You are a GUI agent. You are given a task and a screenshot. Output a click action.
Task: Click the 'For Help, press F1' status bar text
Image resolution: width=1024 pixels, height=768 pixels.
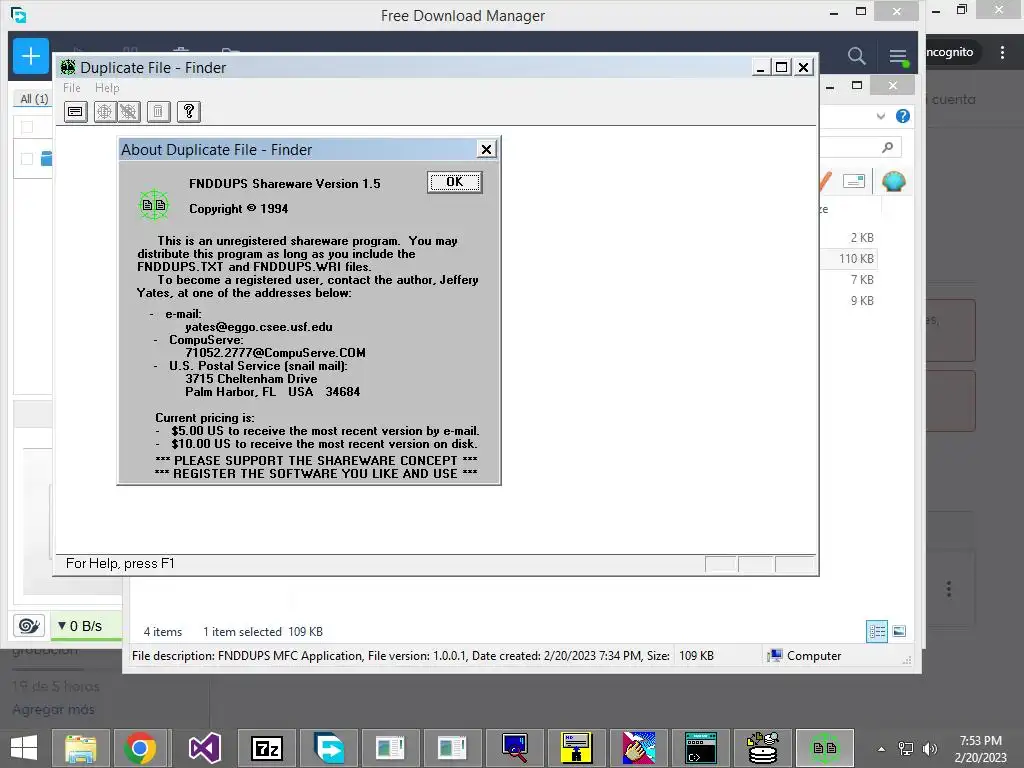click(x=120, y=564)
